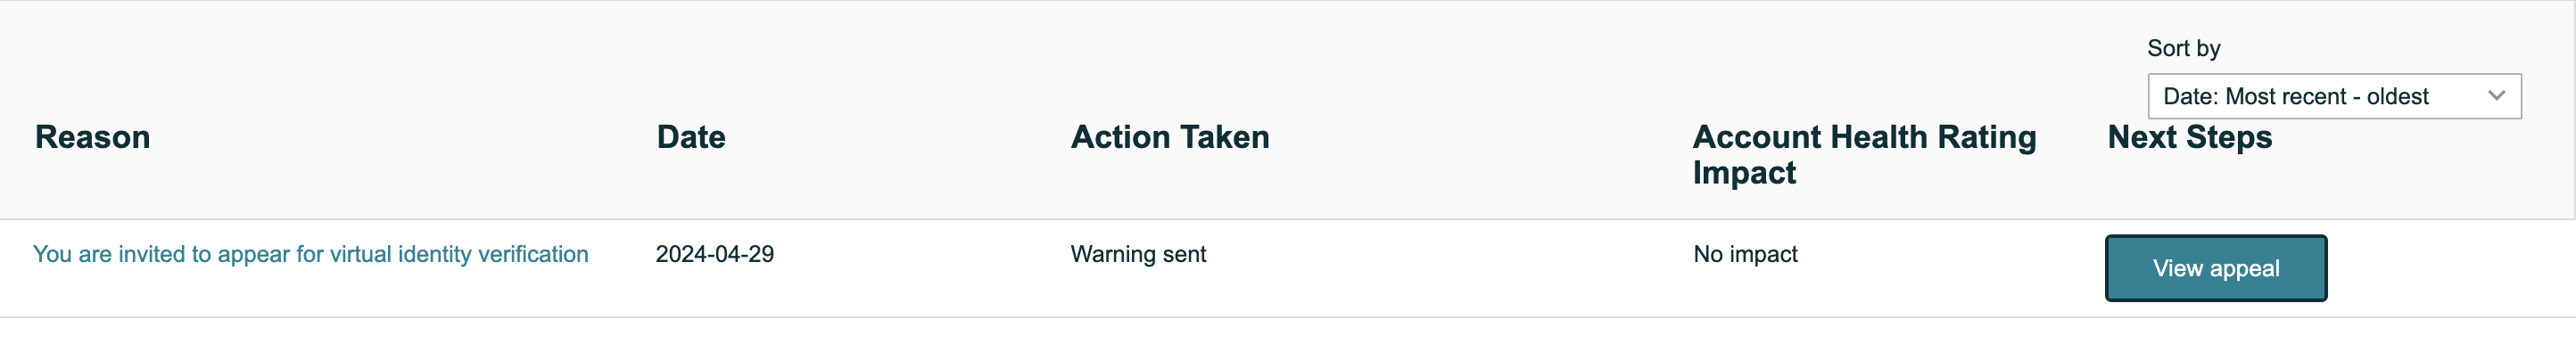This screenshot has width=2576, height=344.
Task: Select the No impact cell
Action: pyautogui.click(x=1745, y=254)
